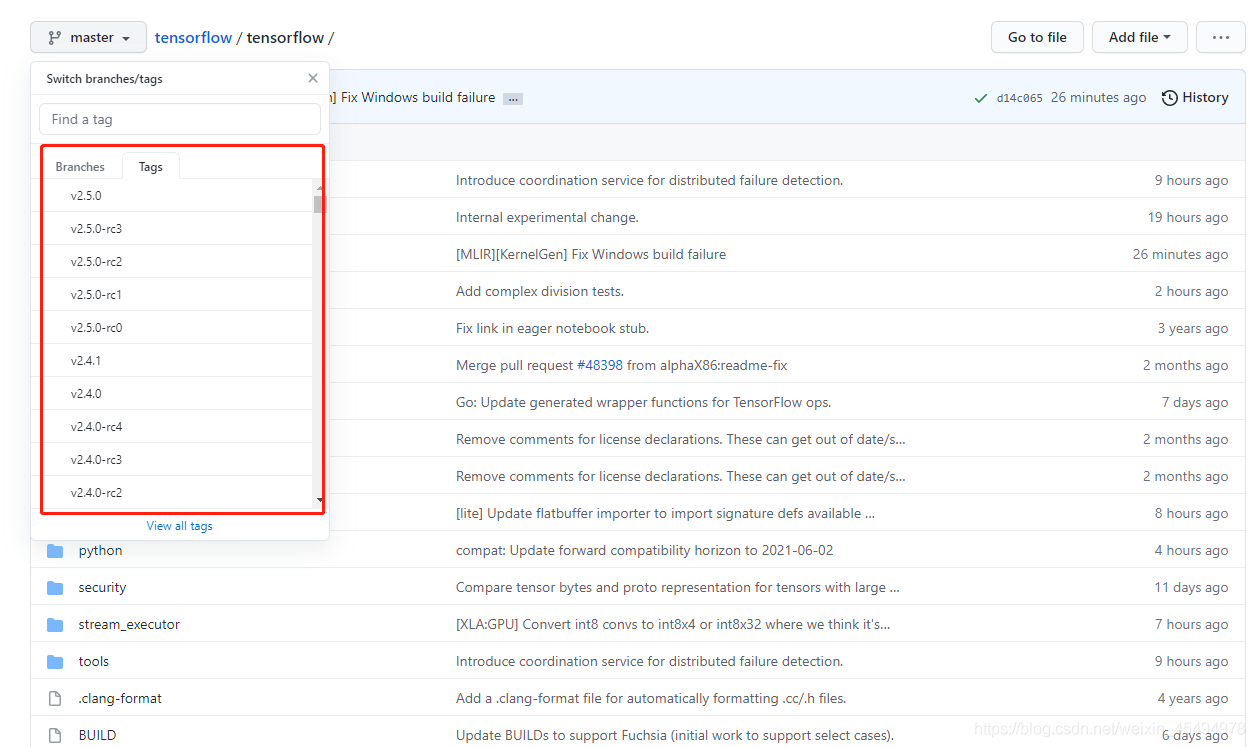
Task: Open the tools folder
Action: [94, 661]
